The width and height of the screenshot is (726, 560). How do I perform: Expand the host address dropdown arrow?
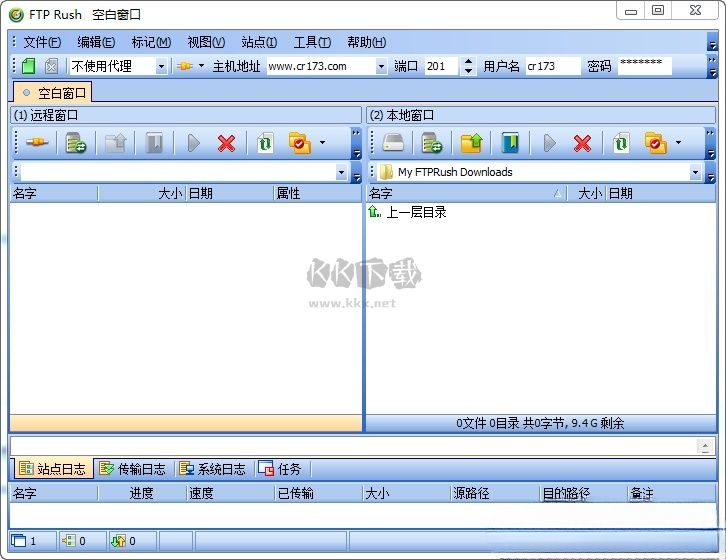(x=381, y=67)
